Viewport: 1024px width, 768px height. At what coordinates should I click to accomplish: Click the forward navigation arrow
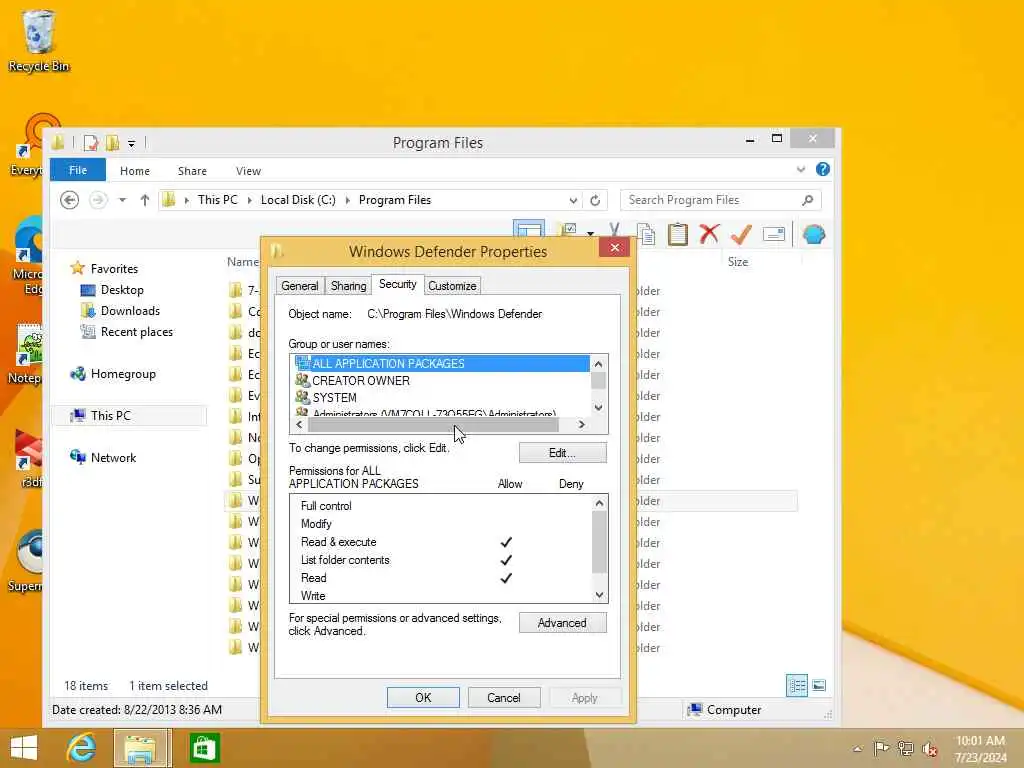[x=98, y=200]
